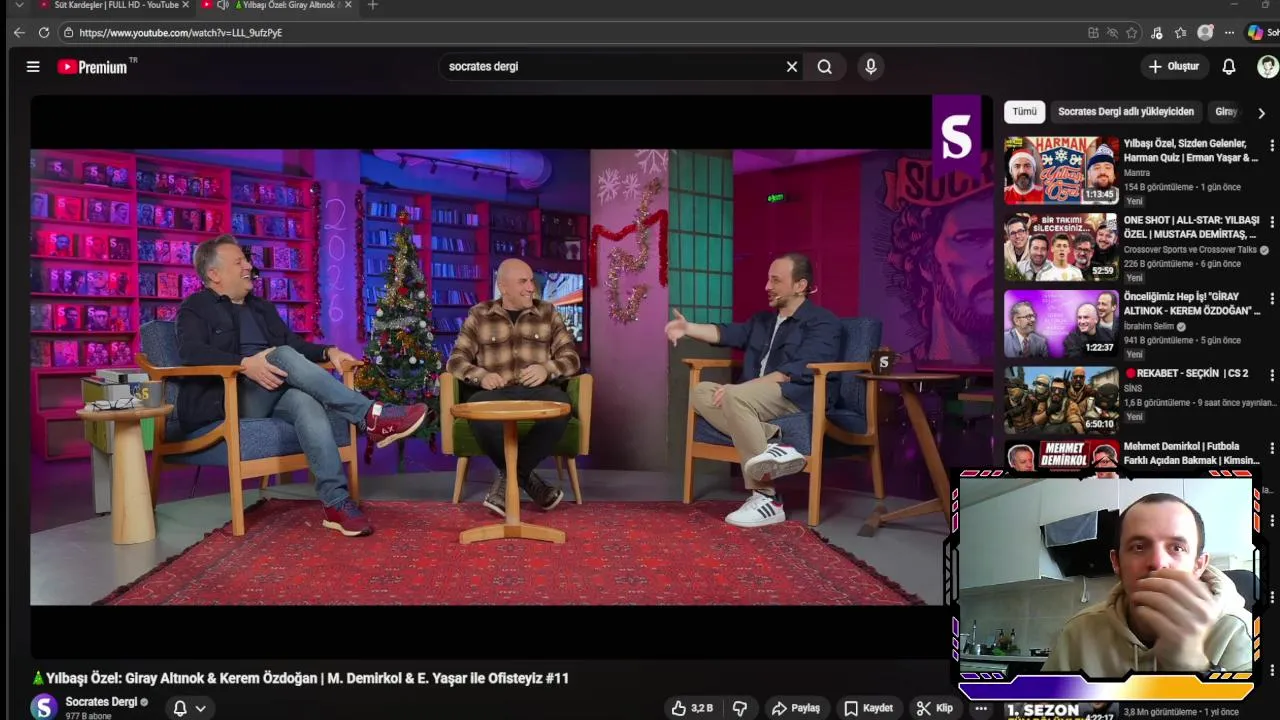Open Mehmet Demirkol Futbola Farklı Açıdan title
Image resolution: width=1280 pixels, height=720 pixels.
[x=1191, y=453]
